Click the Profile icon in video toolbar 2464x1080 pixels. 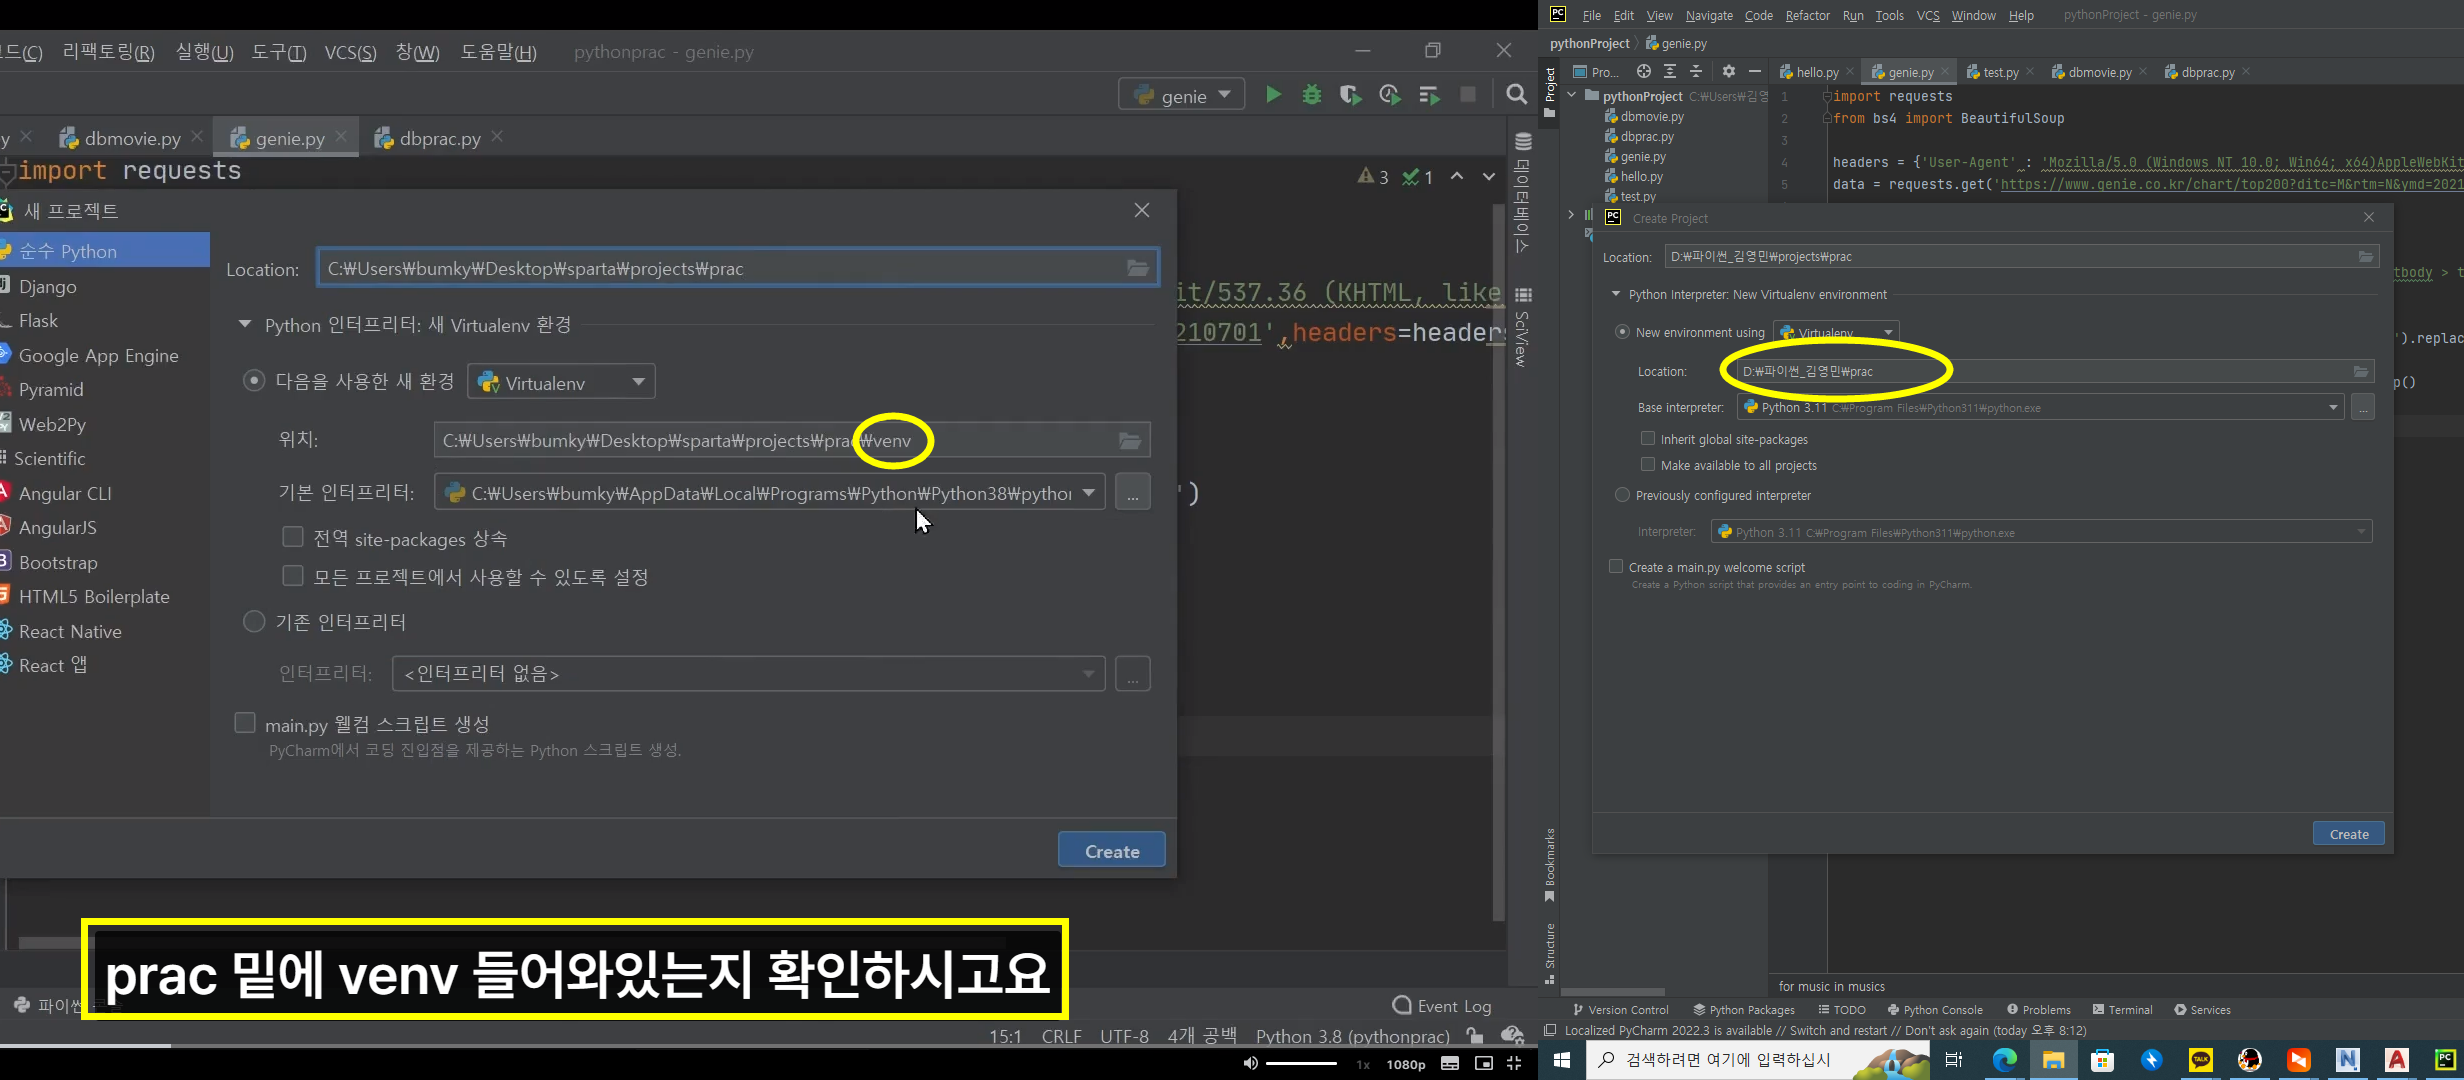coord(1390,95)
